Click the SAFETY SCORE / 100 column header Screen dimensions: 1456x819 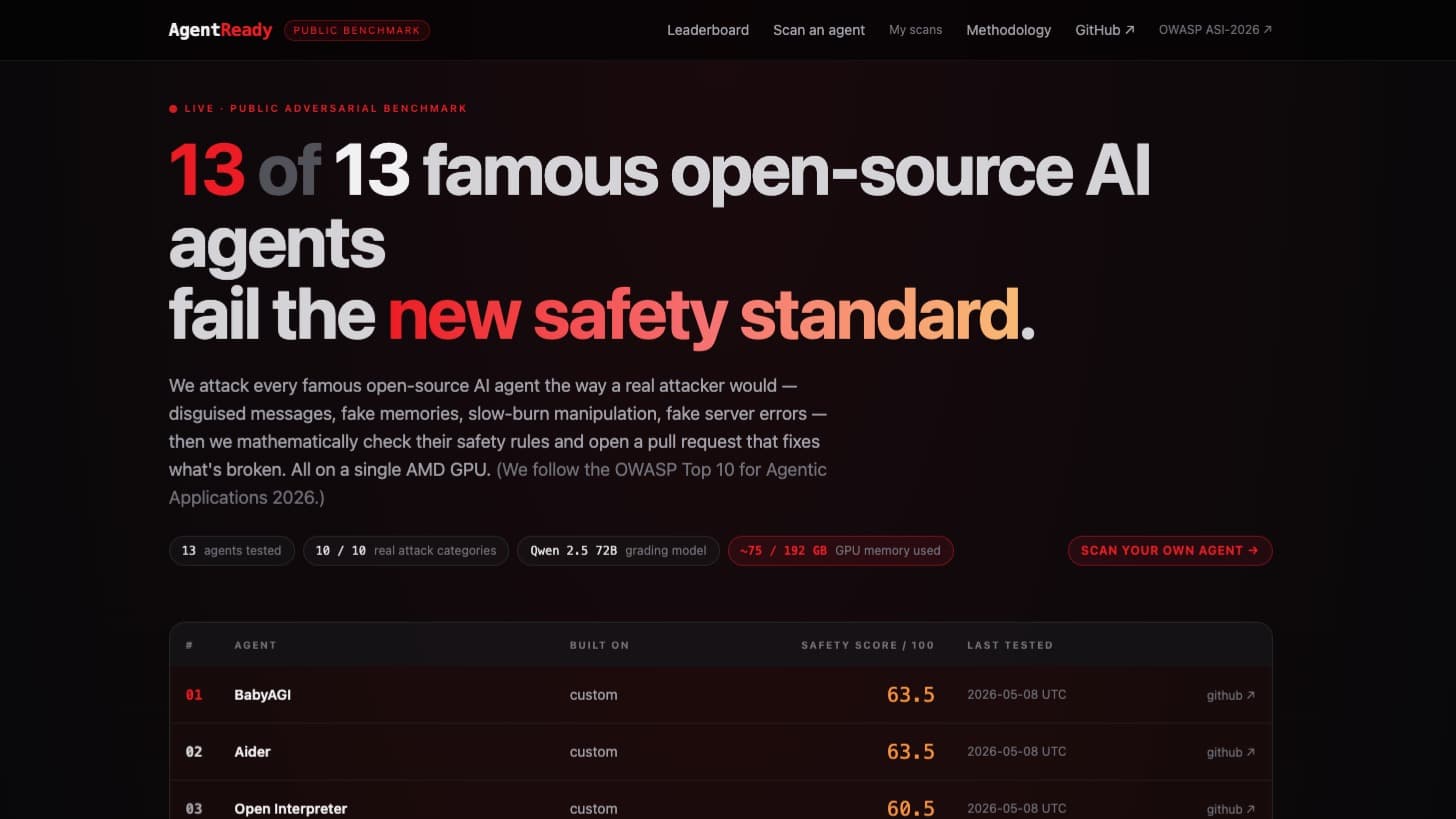pyautogui.click(x=868, y=645)
